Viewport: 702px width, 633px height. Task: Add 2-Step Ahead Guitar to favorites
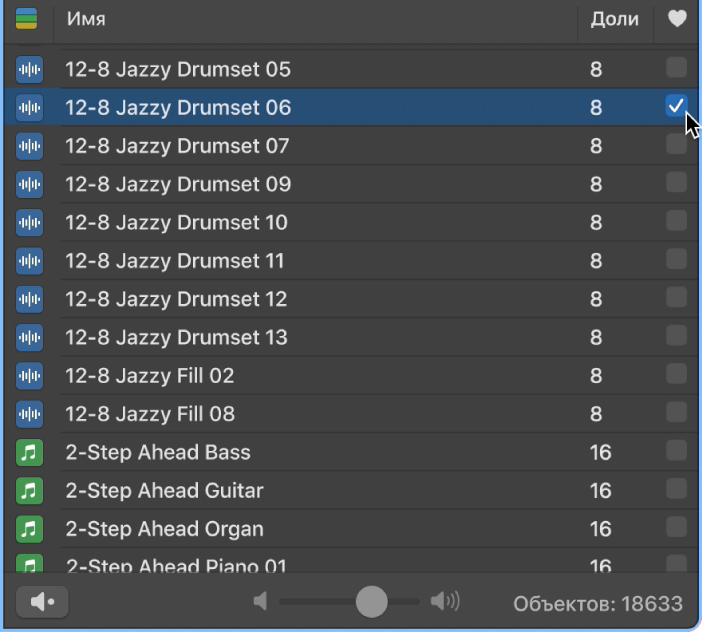tap(676, 489)
